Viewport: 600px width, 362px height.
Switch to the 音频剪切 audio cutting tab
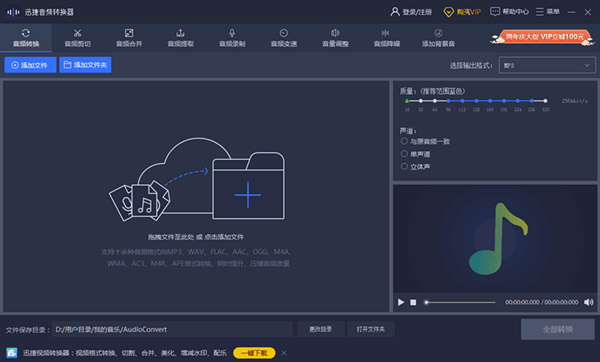coord(78,38)
